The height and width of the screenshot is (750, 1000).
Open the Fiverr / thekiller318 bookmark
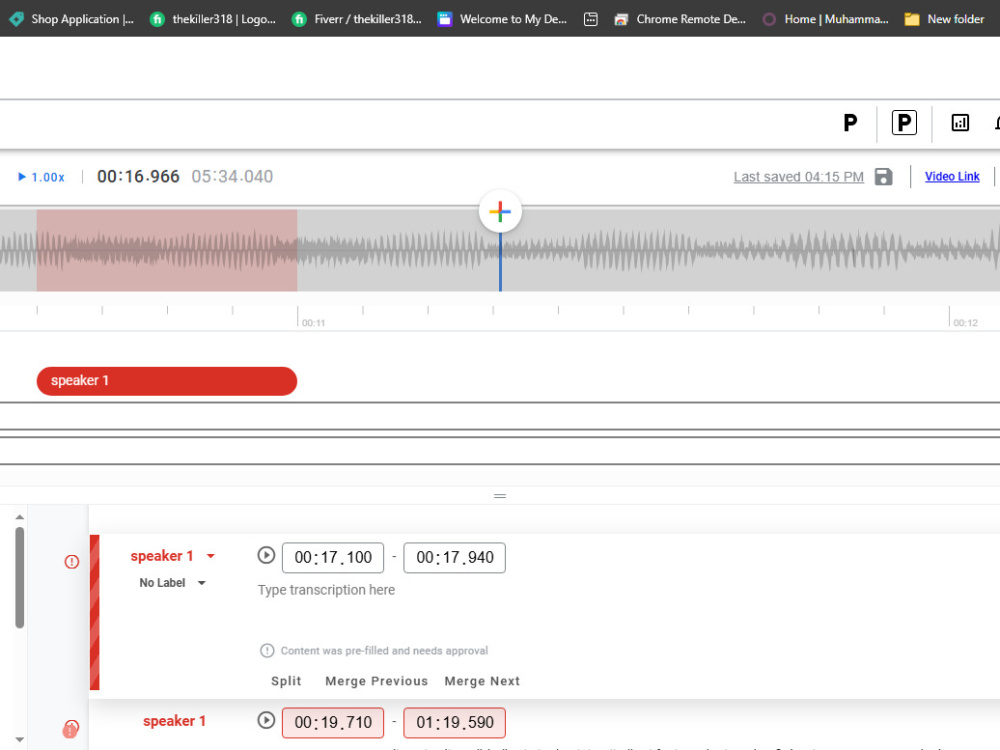[357, 19]
